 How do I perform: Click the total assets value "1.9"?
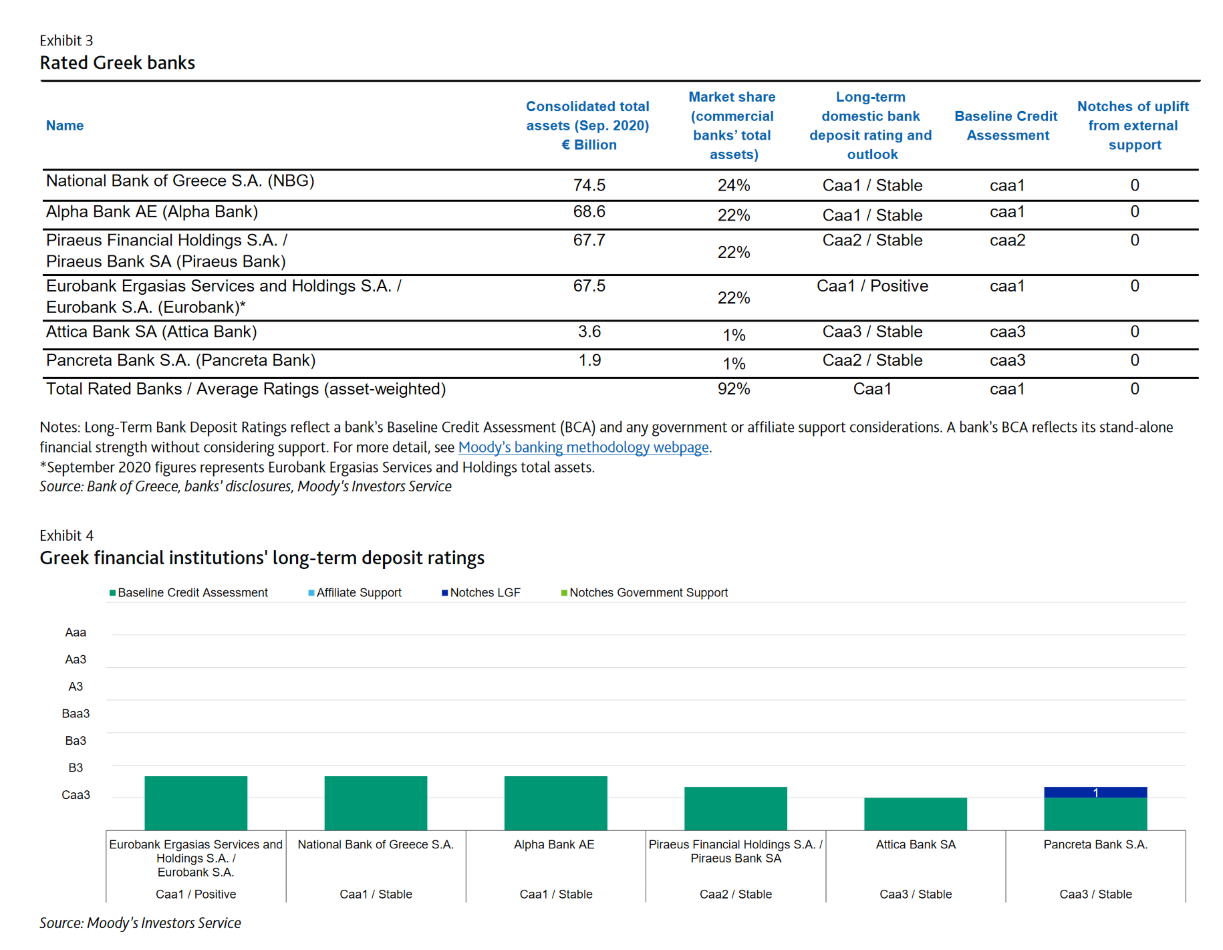click(x=590, y=360)
